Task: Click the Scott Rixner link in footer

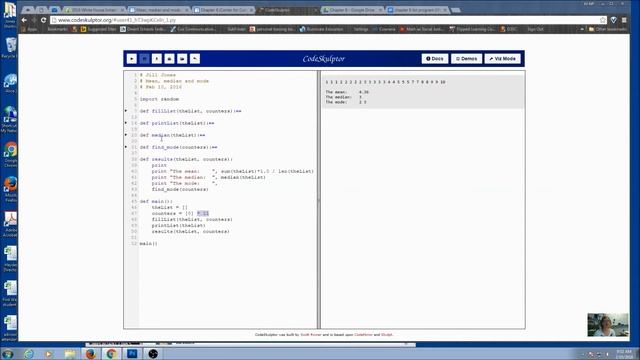Action: pos(311,335)
